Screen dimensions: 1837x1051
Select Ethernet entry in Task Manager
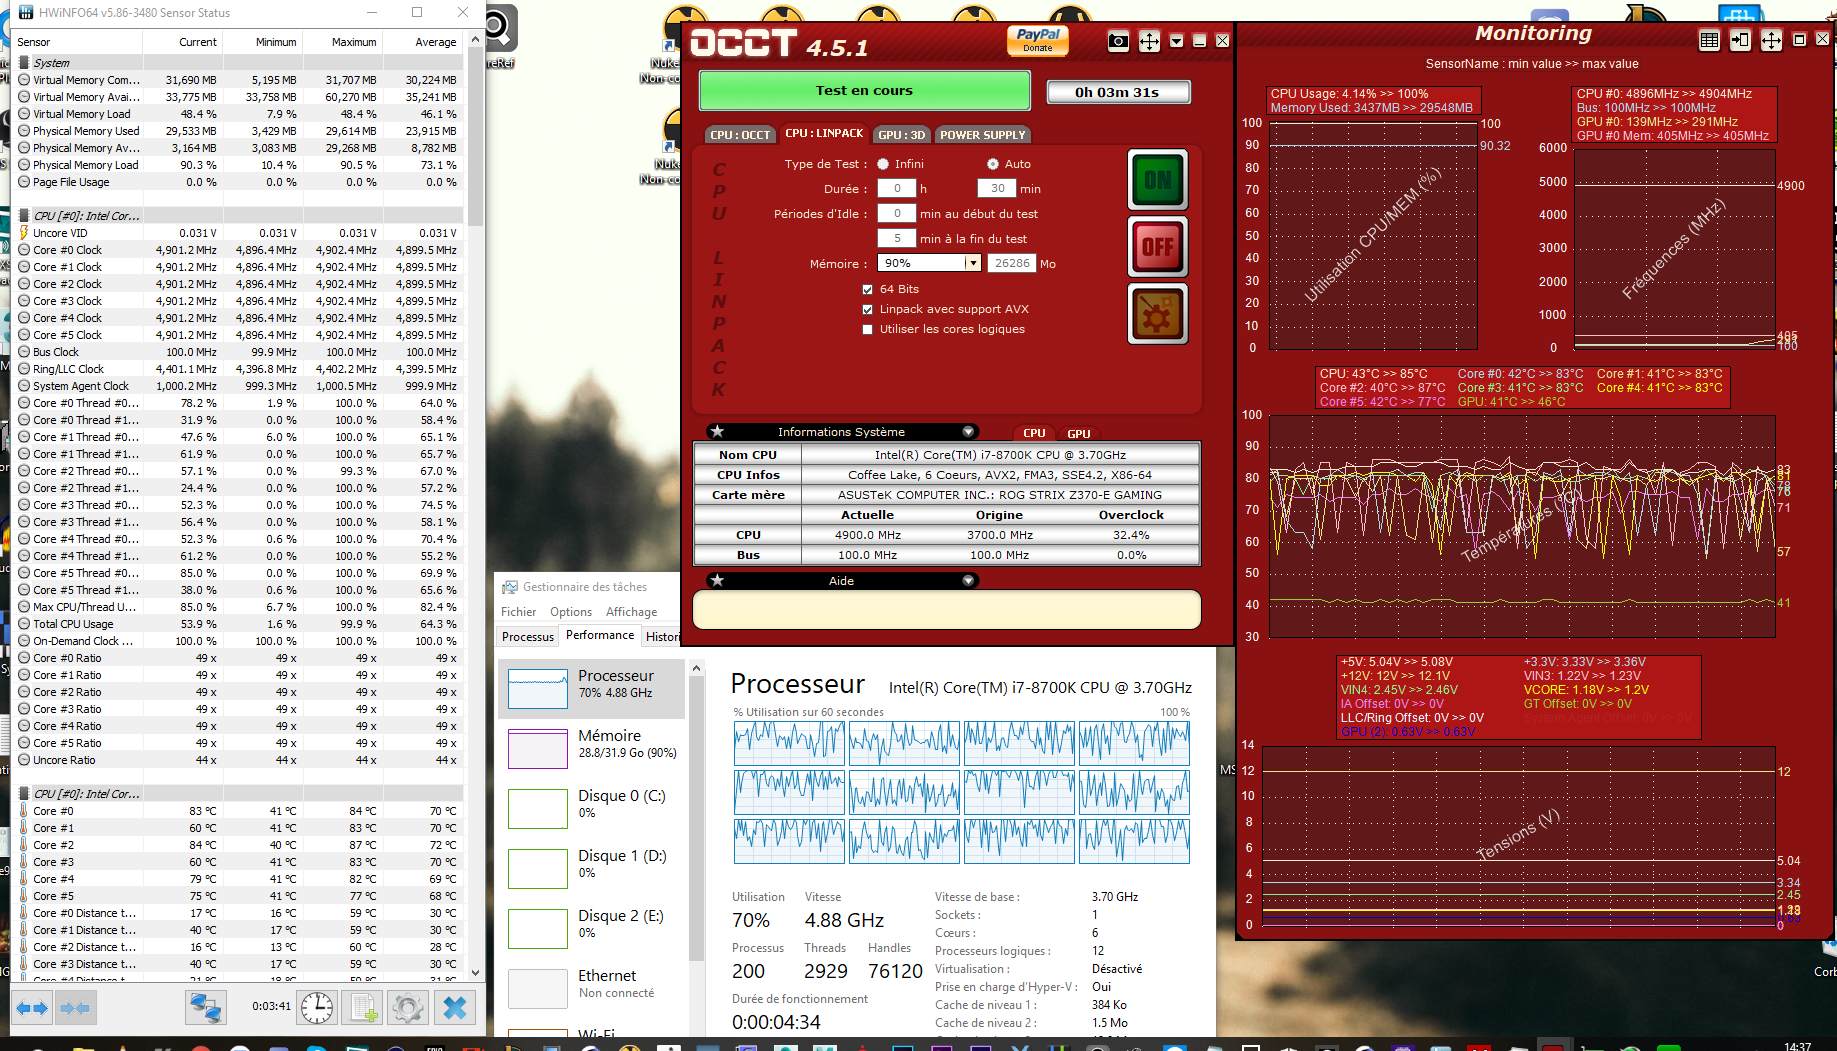tap(592, 988)
